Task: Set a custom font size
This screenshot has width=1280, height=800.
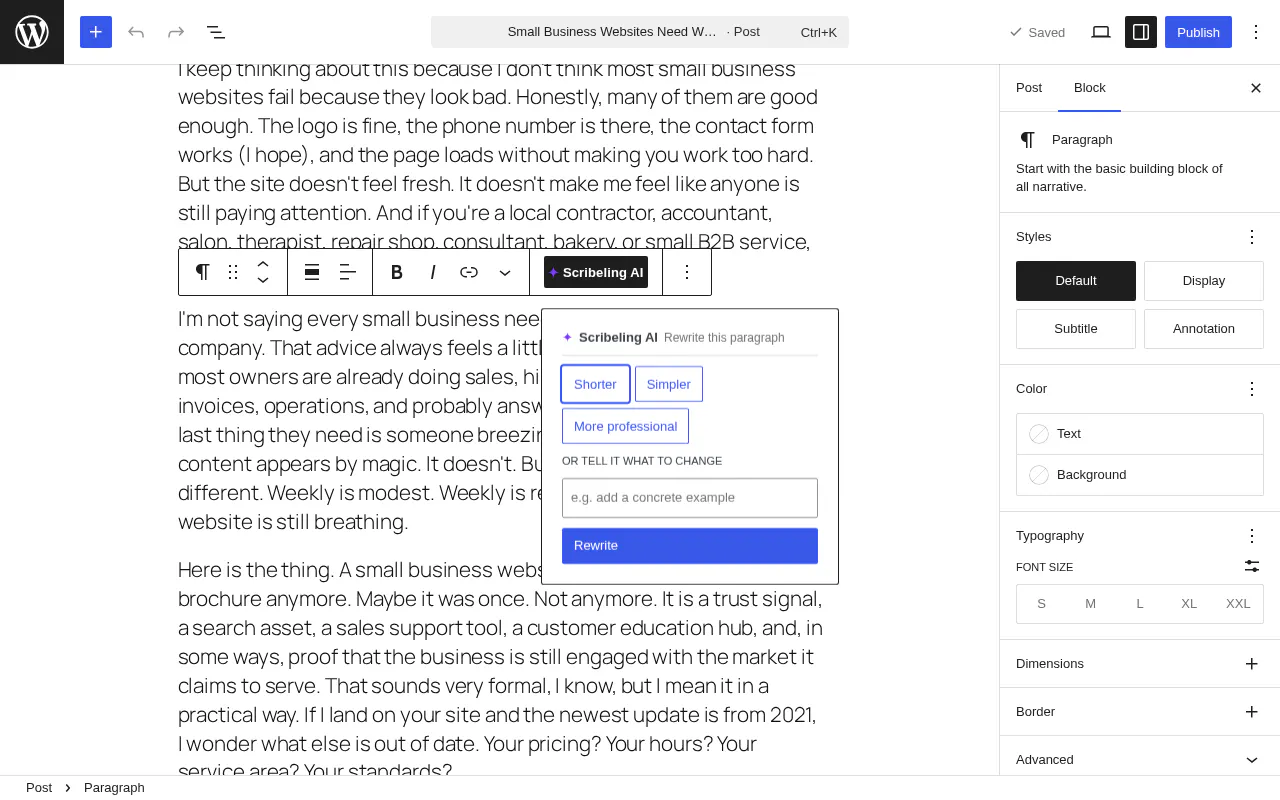Action: tap(1252, 566)
